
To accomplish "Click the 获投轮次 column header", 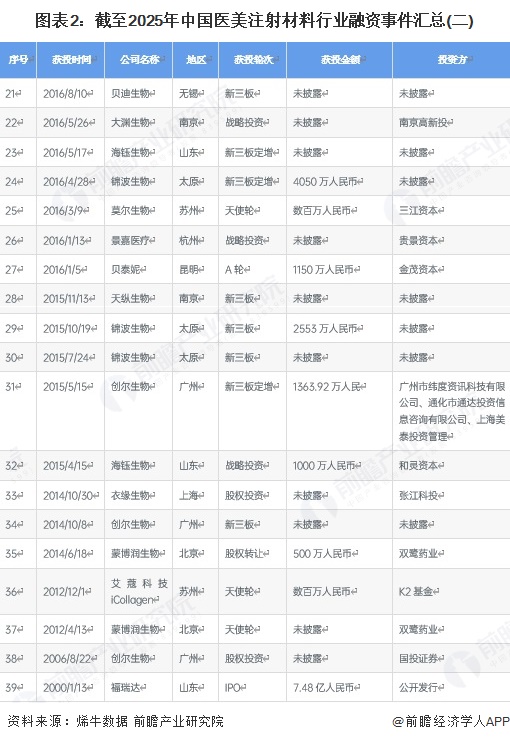I will [253, 60].
